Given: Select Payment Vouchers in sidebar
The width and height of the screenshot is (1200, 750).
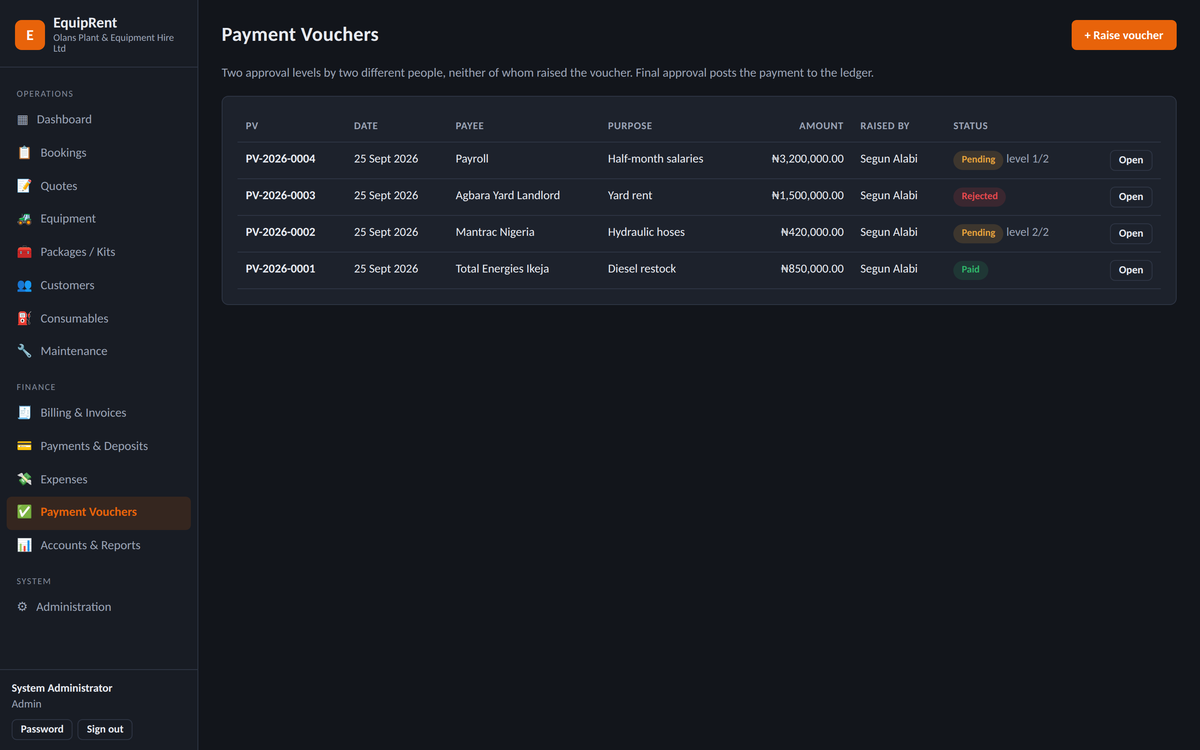Looking at the screenshot, I should coord(98,512).
